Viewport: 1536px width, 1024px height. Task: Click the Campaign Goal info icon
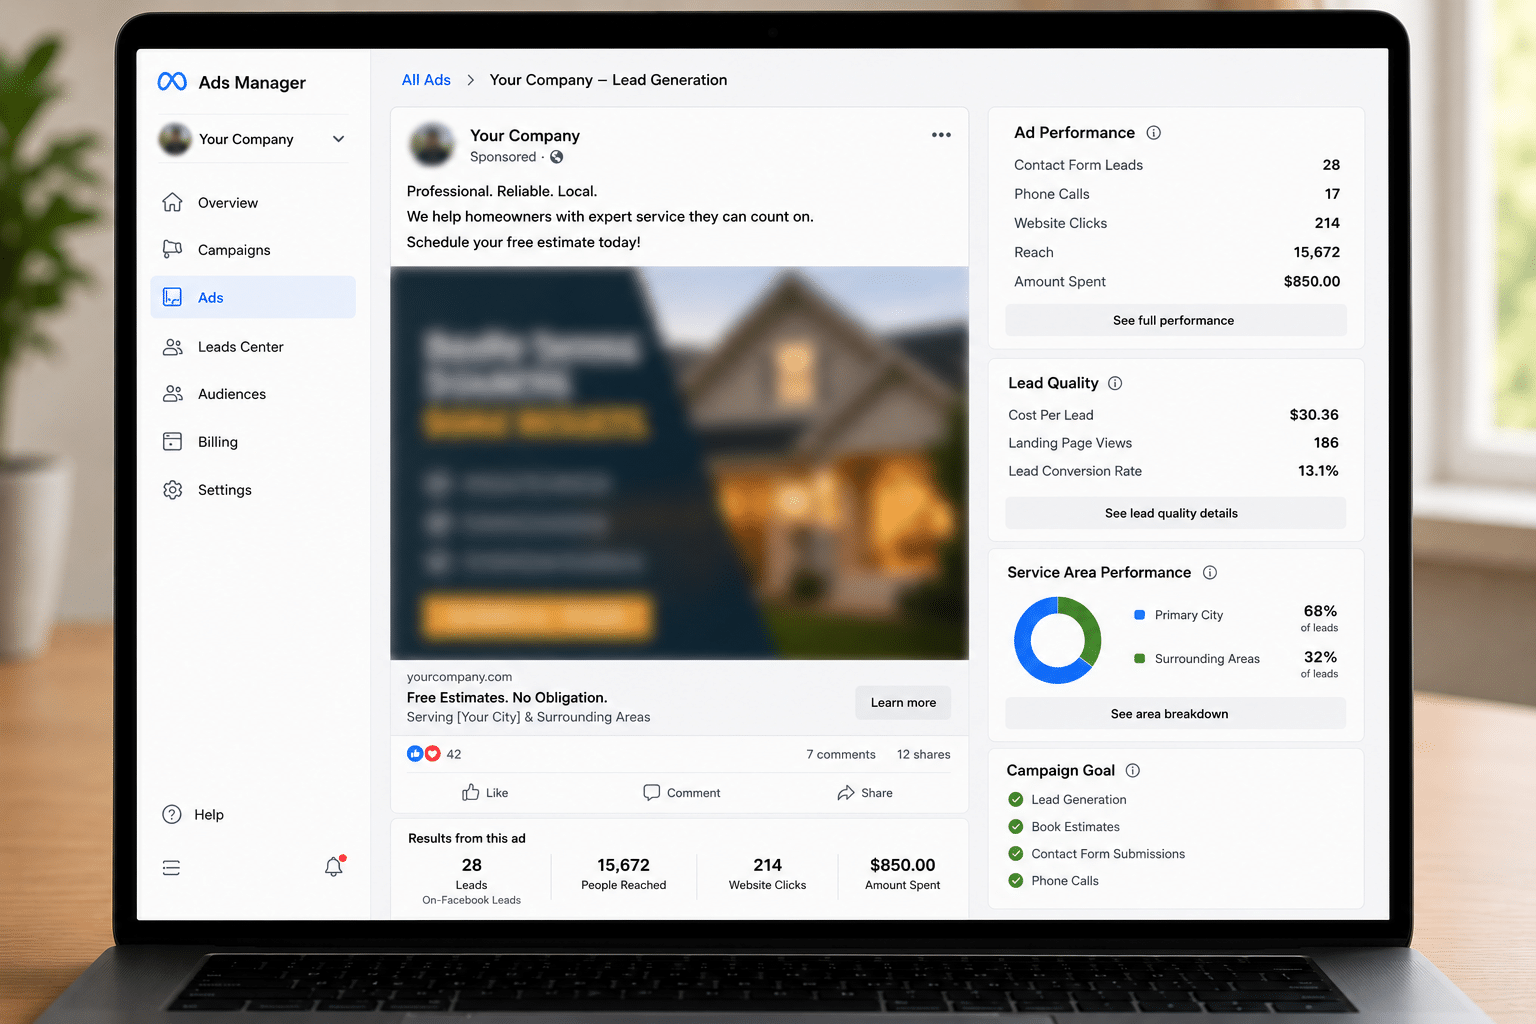pyautogui.click(x=1133, y=771)
